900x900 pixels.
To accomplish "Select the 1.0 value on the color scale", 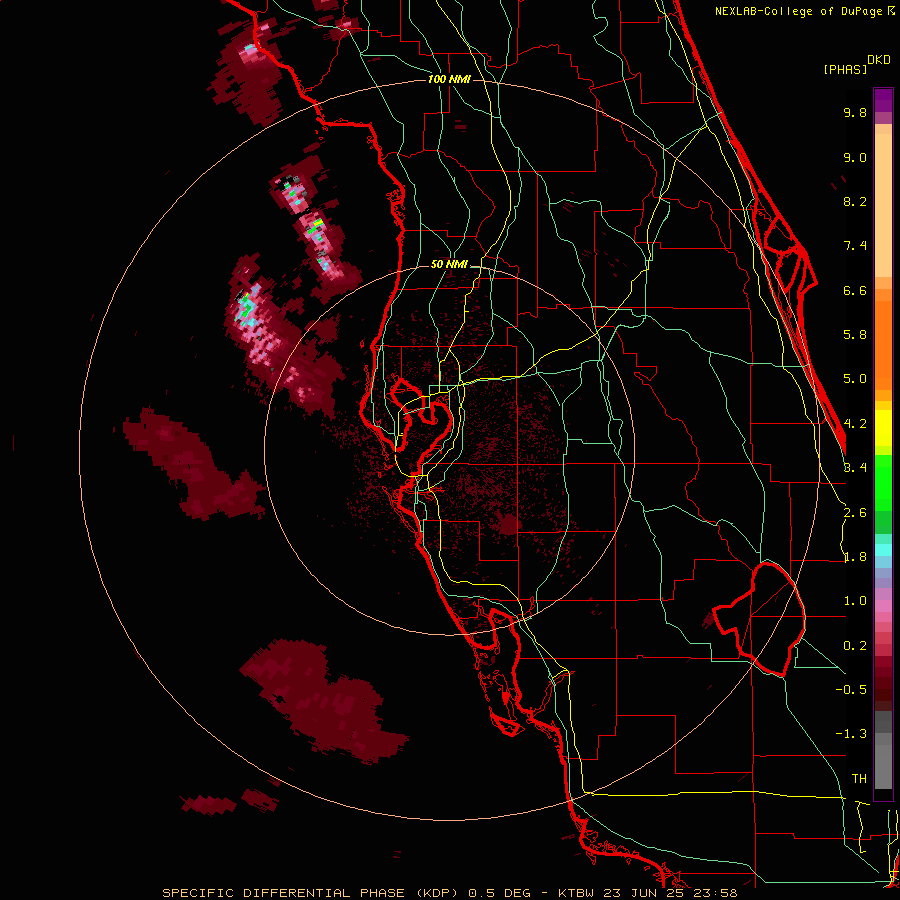I will tap(855, 601).
